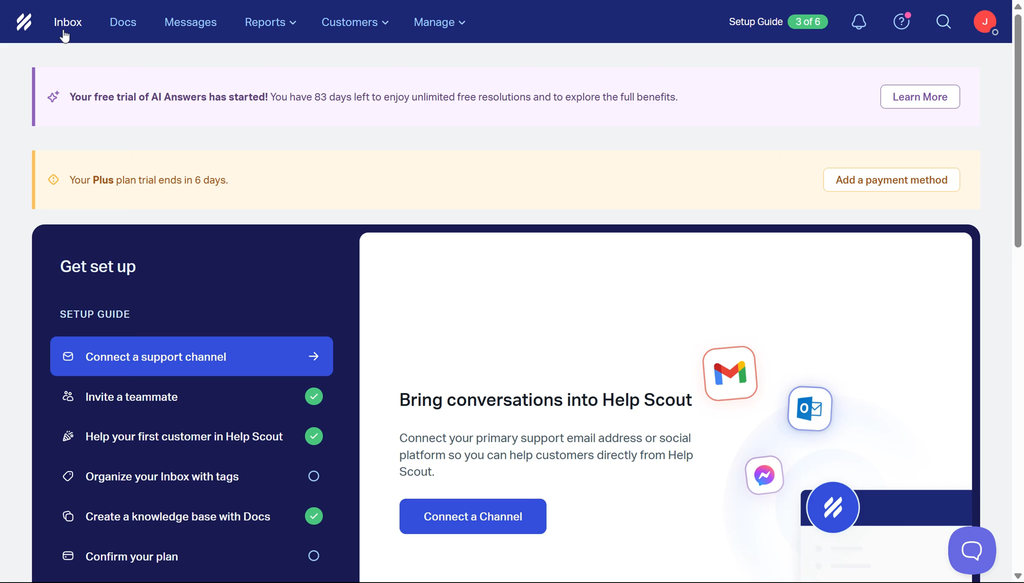Open Setup Guide 3 of 6 progress
1024x583 pixels.
tap(778, 22)
